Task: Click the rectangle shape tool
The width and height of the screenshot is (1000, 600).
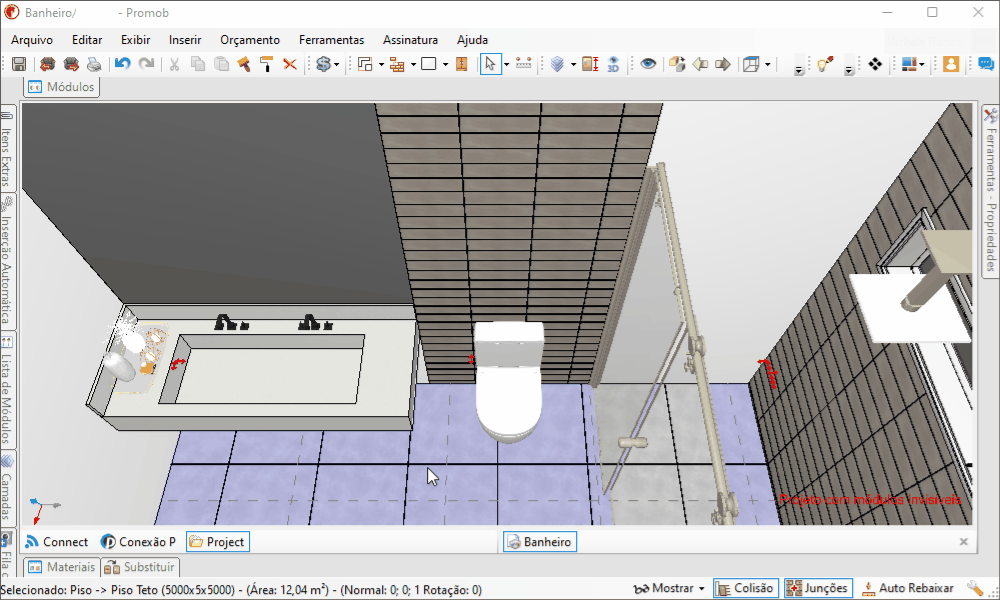Action: click(429, 64)
